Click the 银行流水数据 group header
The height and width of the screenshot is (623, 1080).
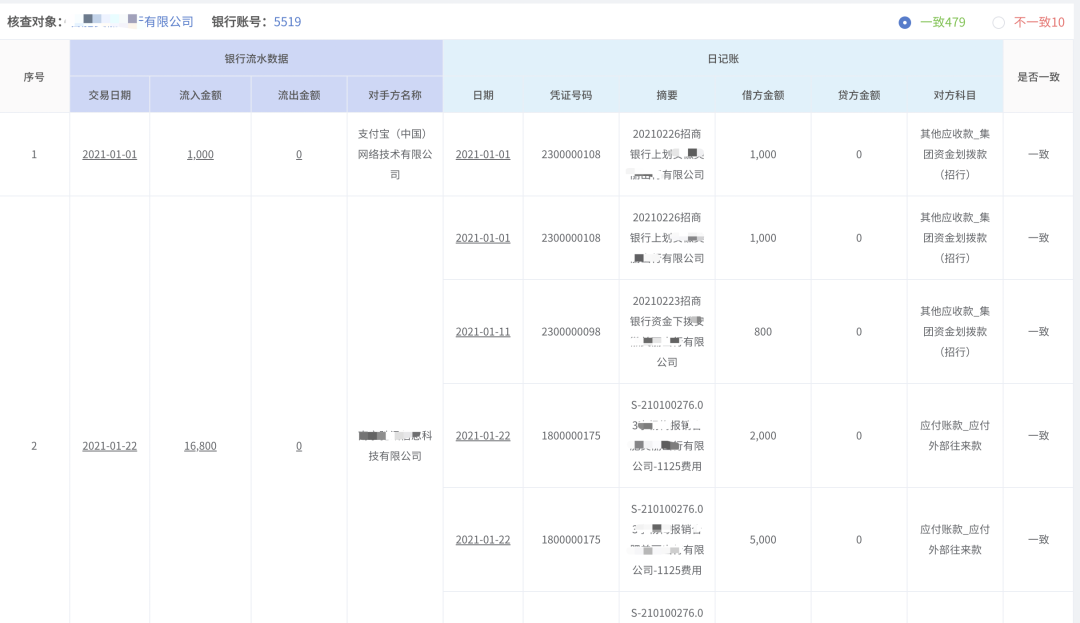(x=256, y=59)
